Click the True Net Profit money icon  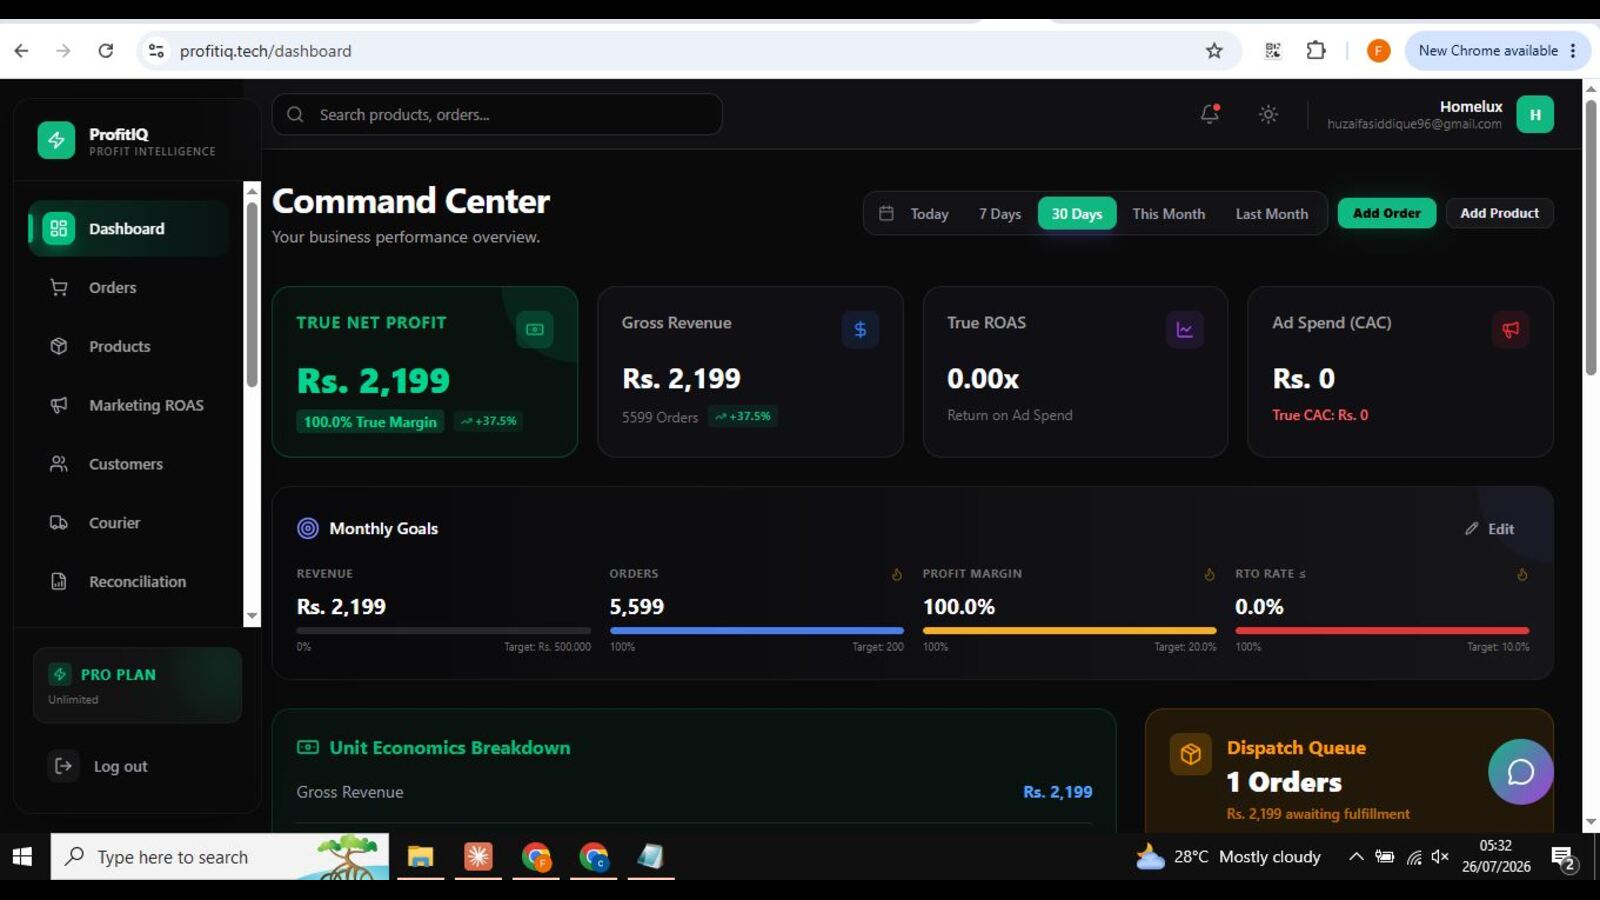click(x=535, y=329)
